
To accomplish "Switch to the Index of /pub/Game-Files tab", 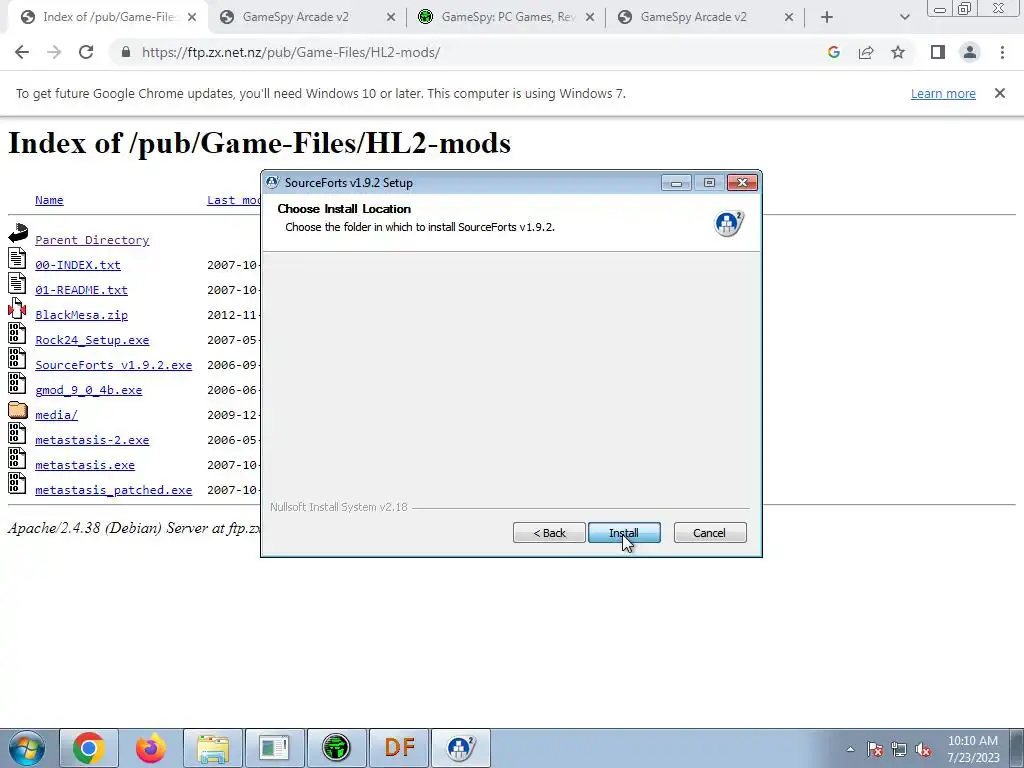I will coord(108,18).
